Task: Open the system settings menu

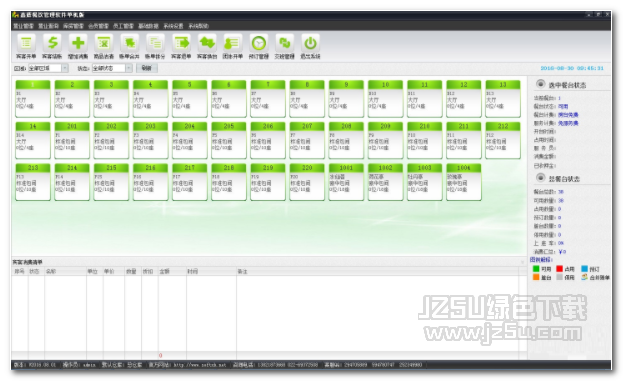Action: click(x=173, y=26)
